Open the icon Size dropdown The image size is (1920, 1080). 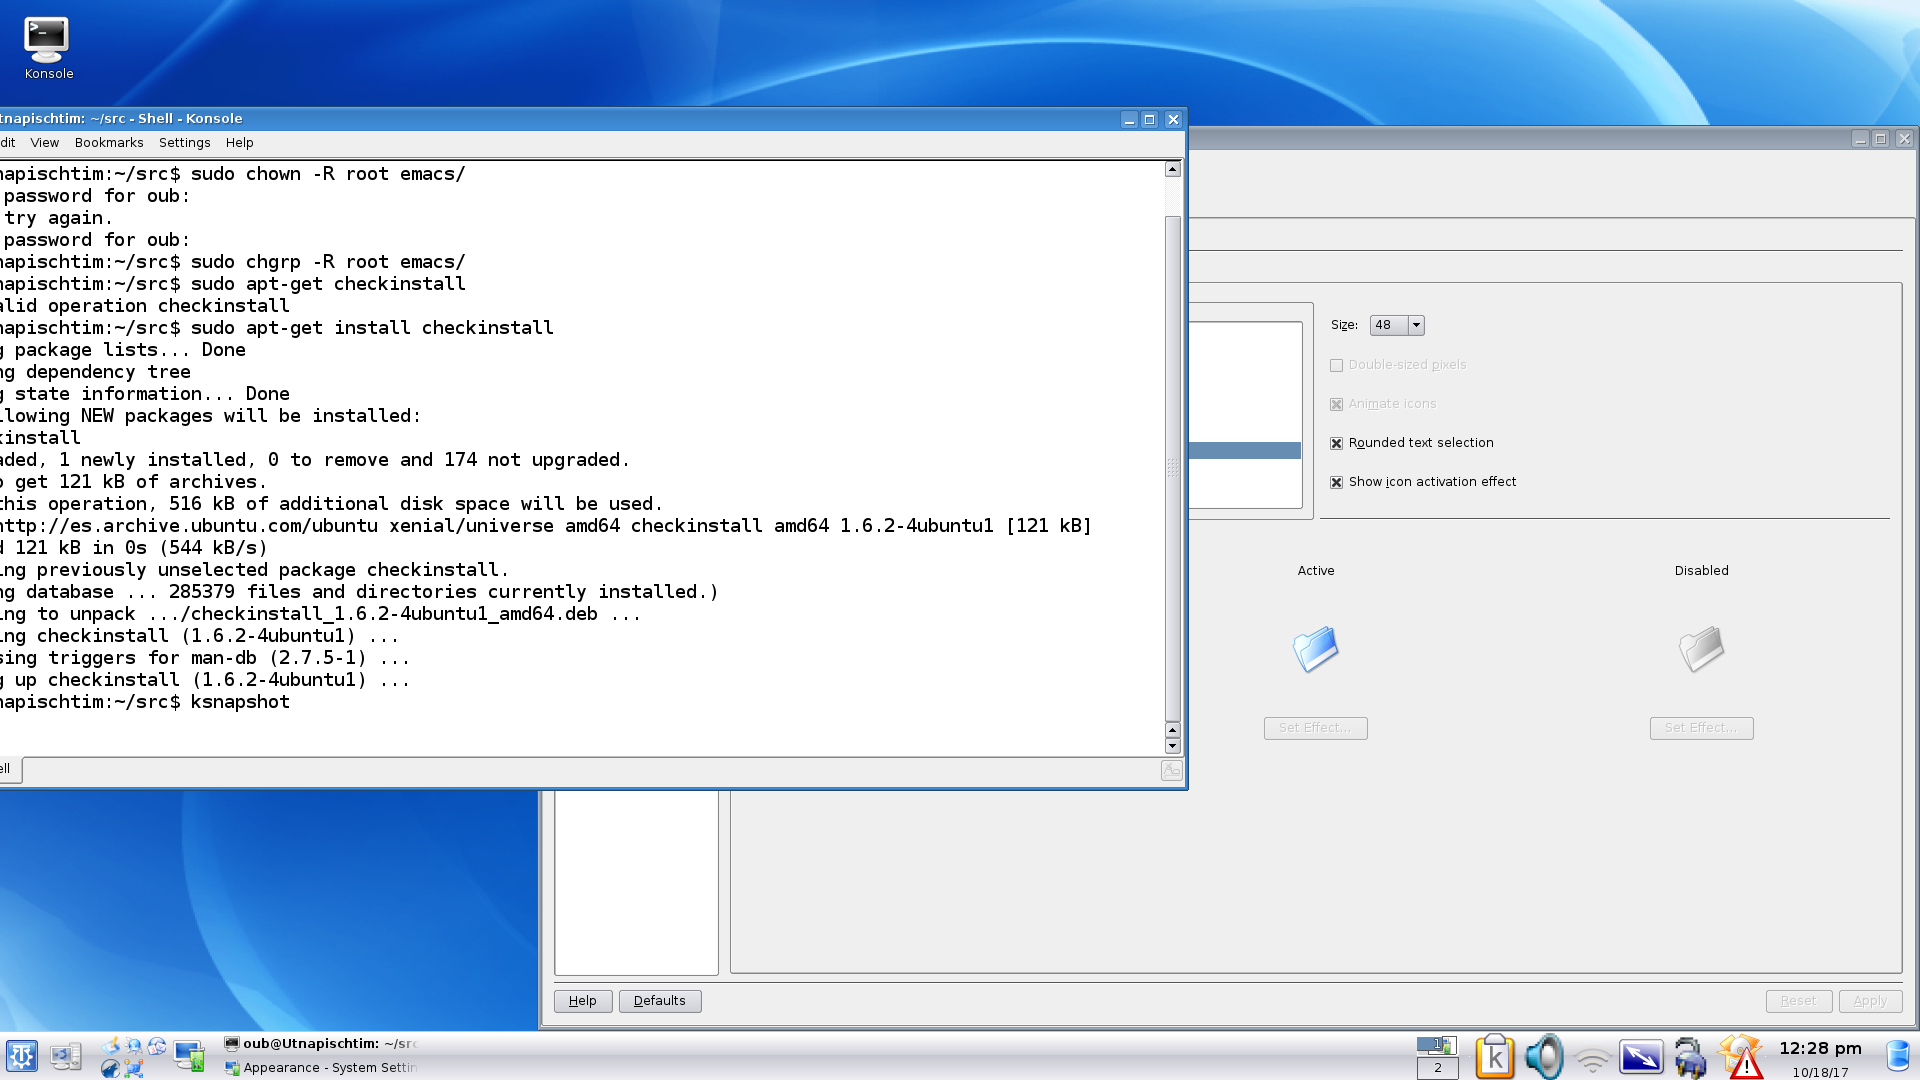1397,325
